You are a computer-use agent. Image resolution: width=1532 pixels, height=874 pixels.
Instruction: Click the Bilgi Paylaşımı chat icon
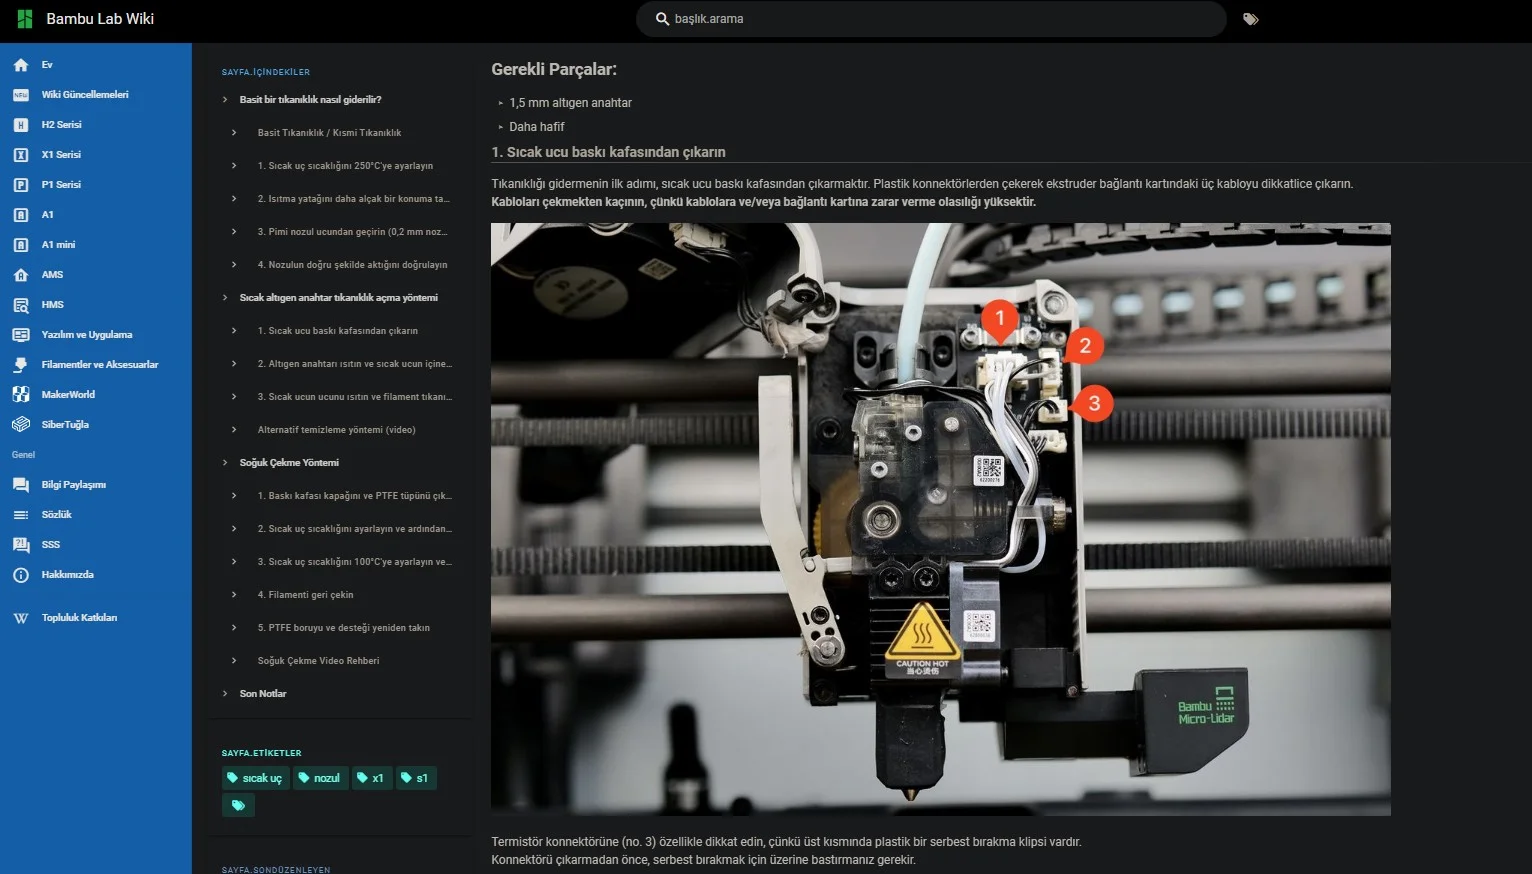(x=21, y=485)
